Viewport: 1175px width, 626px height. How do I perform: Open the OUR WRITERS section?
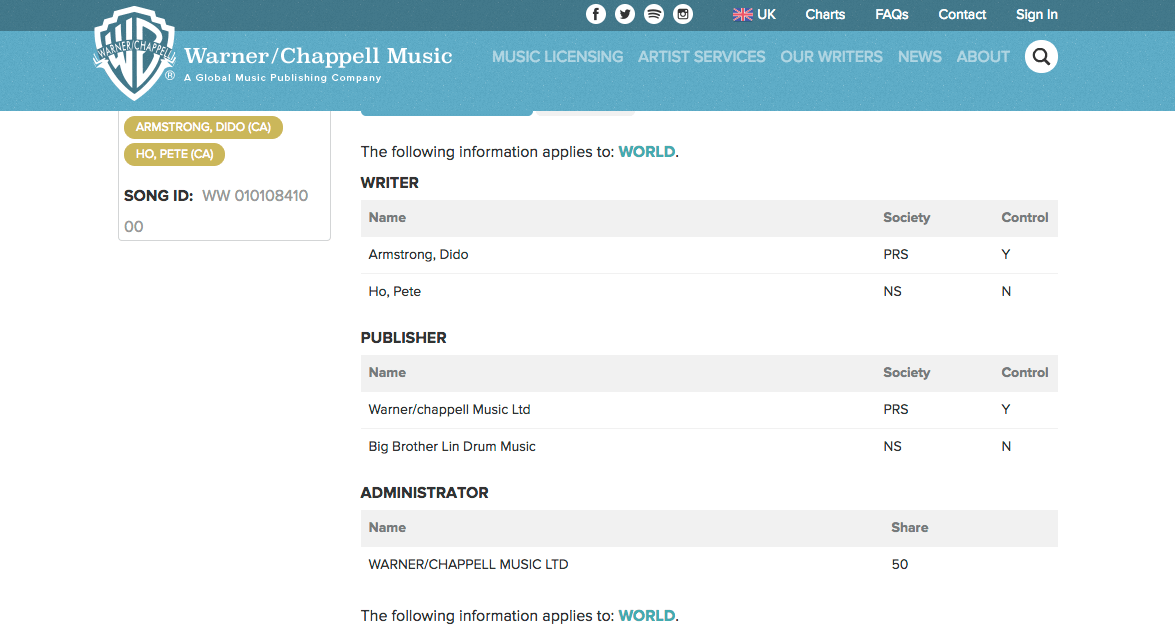[831, 56]
